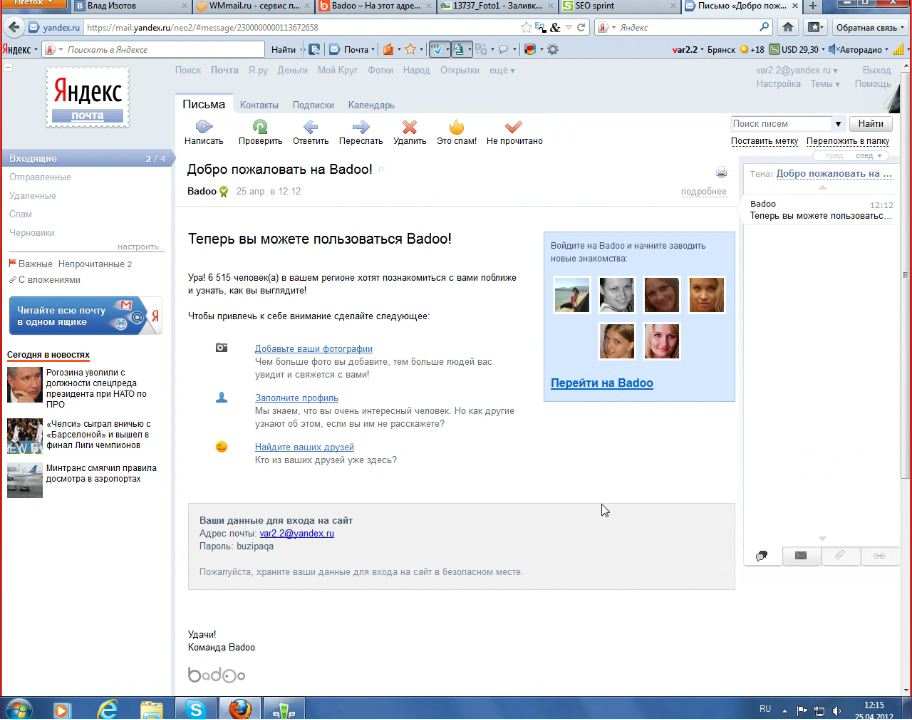Image resolution: width=912 pixels, height=720 pixels.
Task: Click the paperclip icon tab in right panel
Action: 839,555
